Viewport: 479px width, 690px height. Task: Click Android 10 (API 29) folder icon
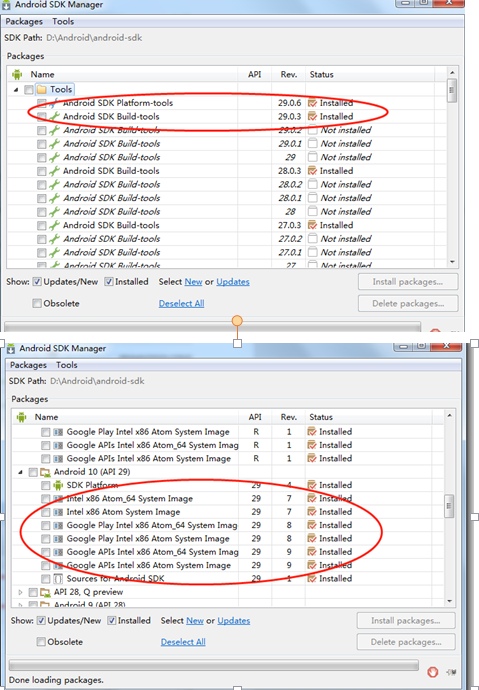point(45,472)
